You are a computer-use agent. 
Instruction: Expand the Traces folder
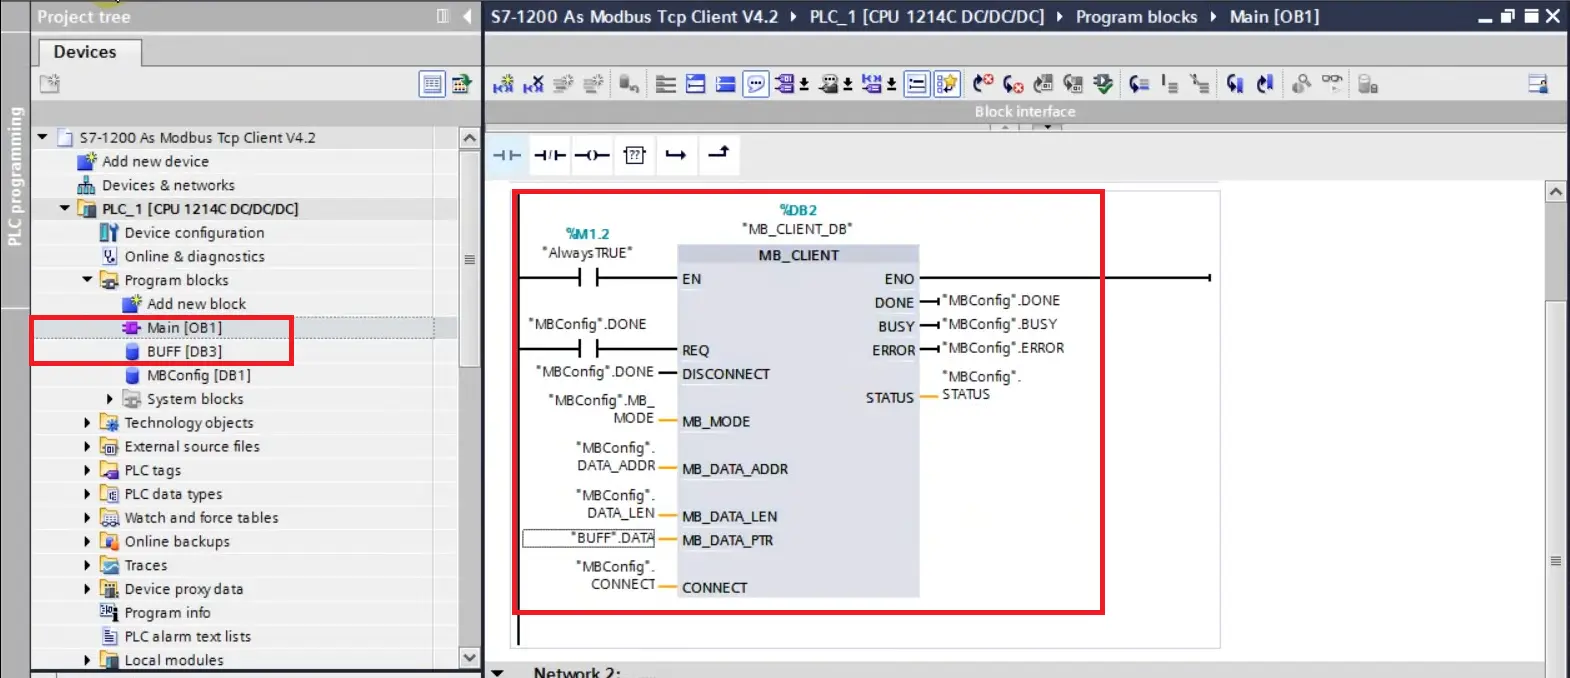(87, 565)
